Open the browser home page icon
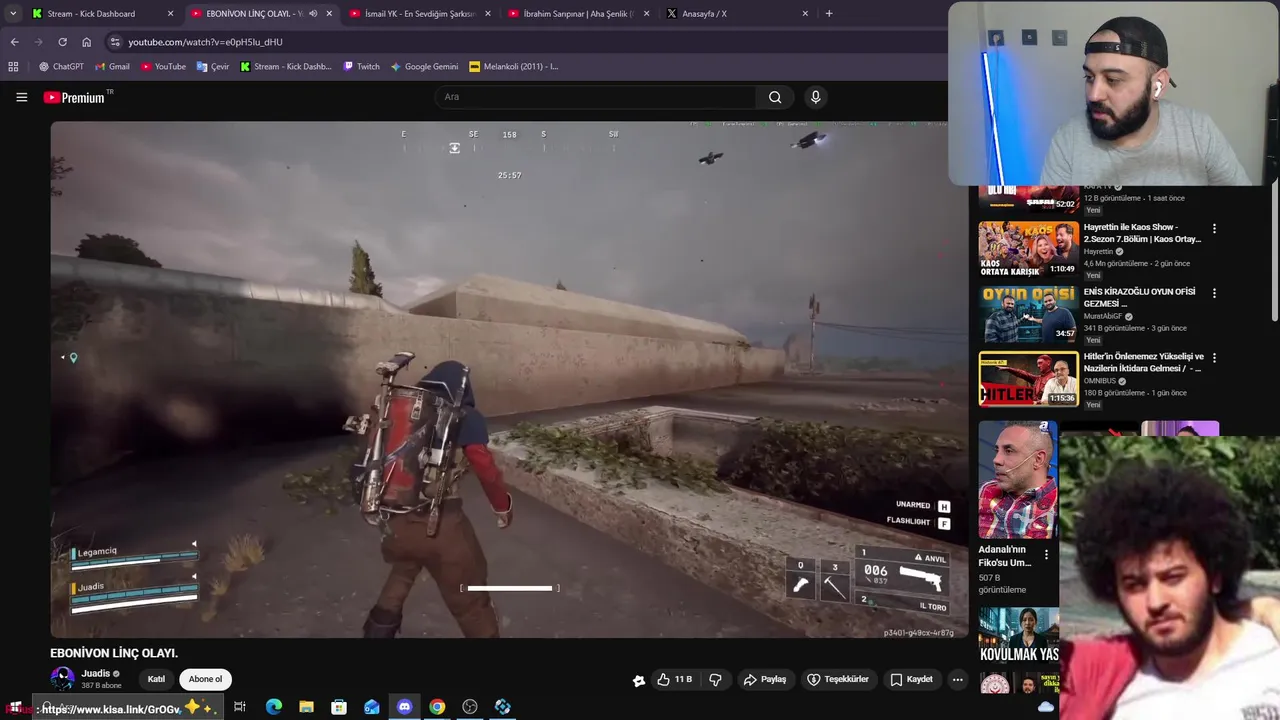The width and height of the screenshot is (1280, 720). coord(86,42)
